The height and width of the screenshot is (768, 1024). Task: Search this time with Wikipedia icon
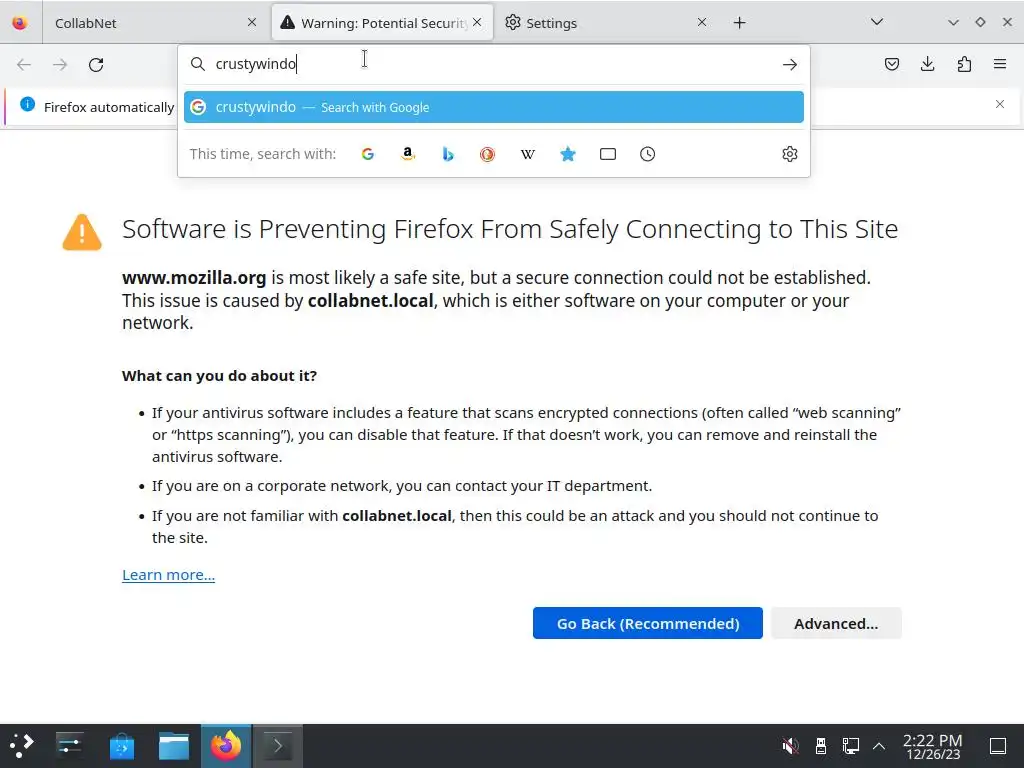528,154
